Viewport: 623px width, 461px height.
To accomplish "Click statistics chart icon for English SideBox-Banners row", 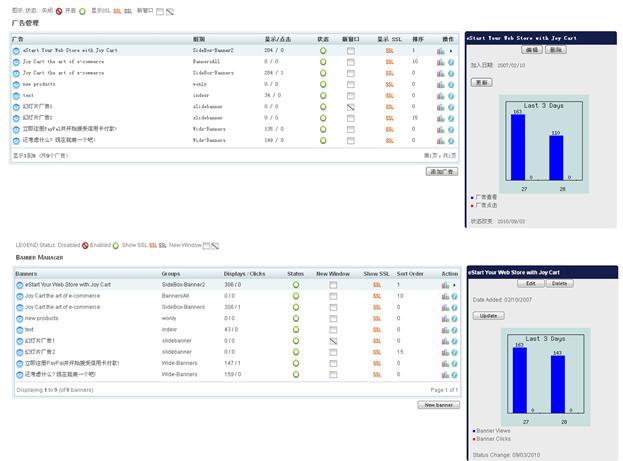I will click(445, 308).
